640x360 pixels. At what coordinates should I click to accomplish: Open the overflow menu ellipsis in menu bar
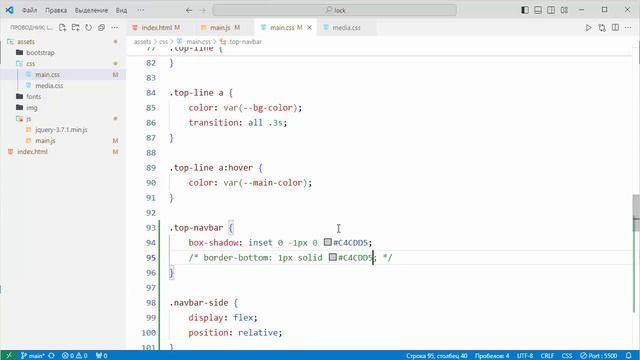point(141,10)
